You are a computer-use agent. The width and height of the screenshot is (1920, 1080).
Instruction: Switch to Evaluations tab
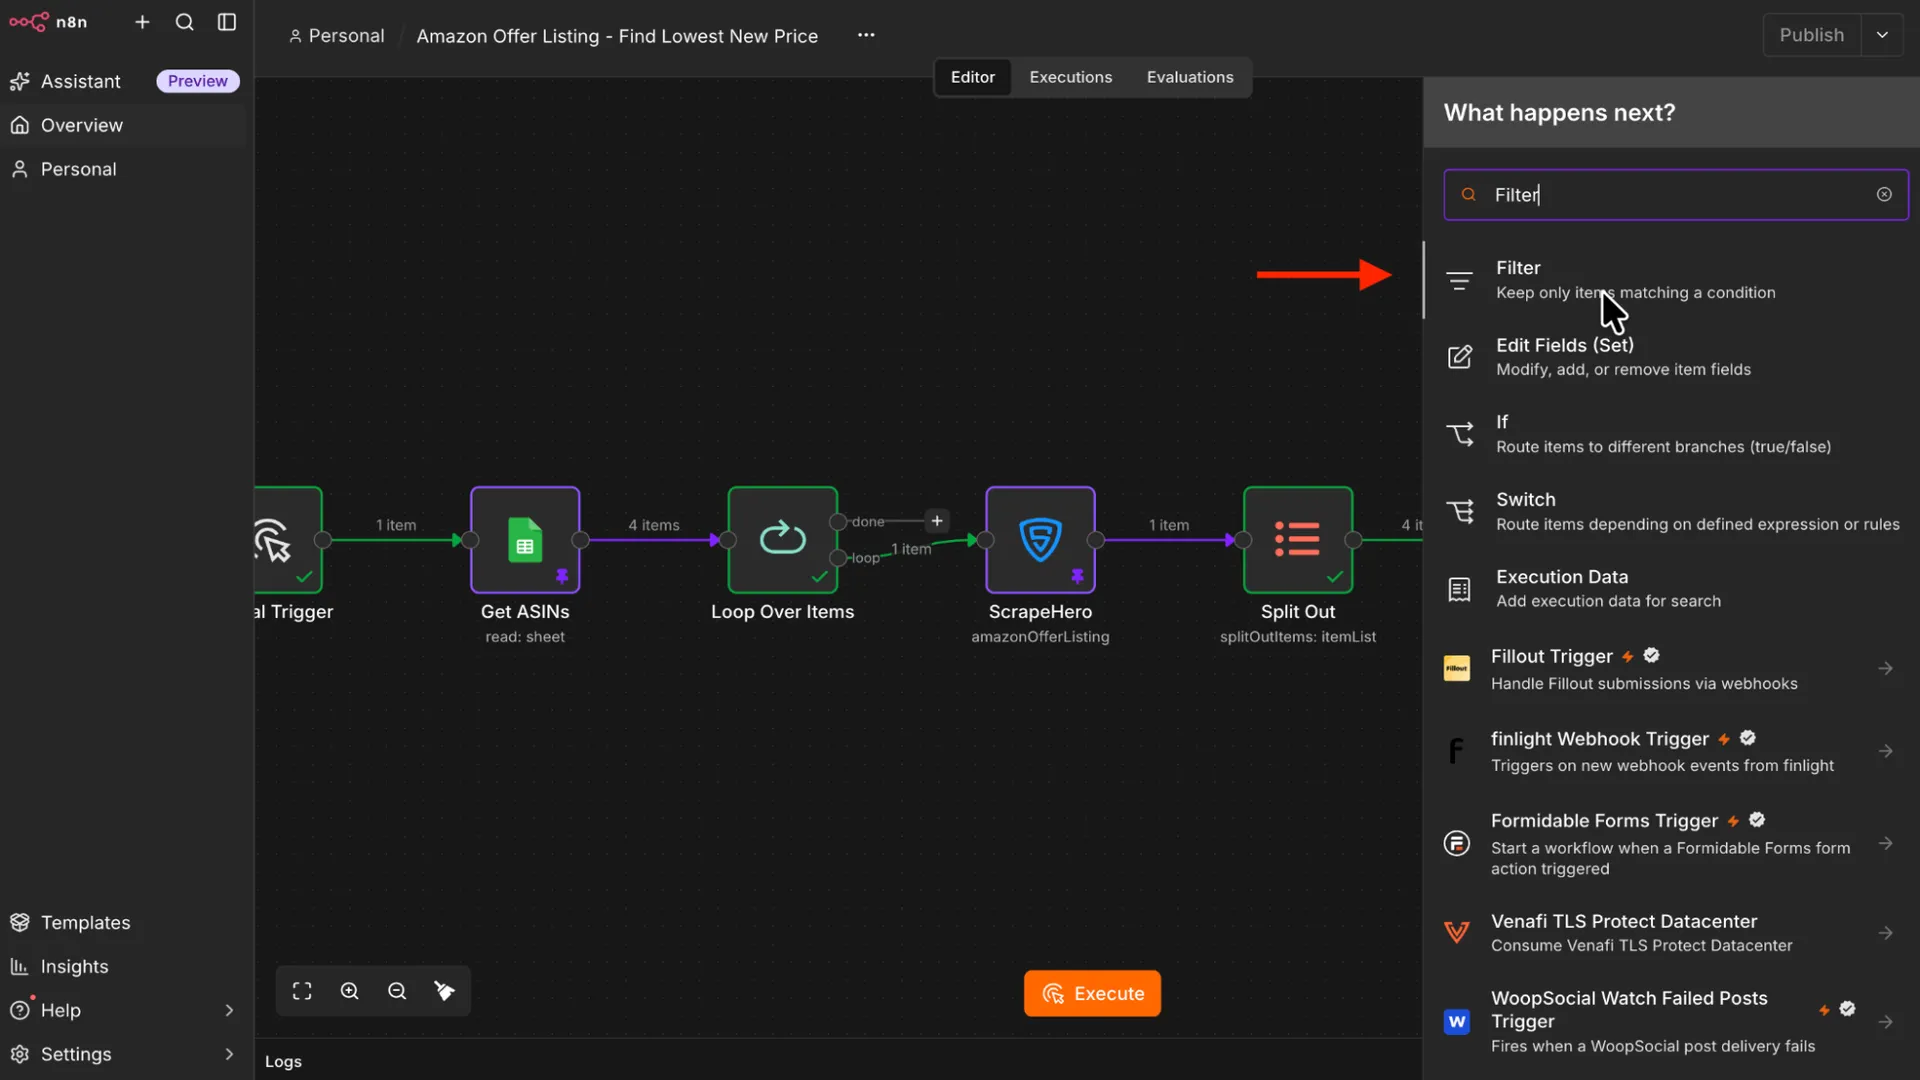point(1190,77)
